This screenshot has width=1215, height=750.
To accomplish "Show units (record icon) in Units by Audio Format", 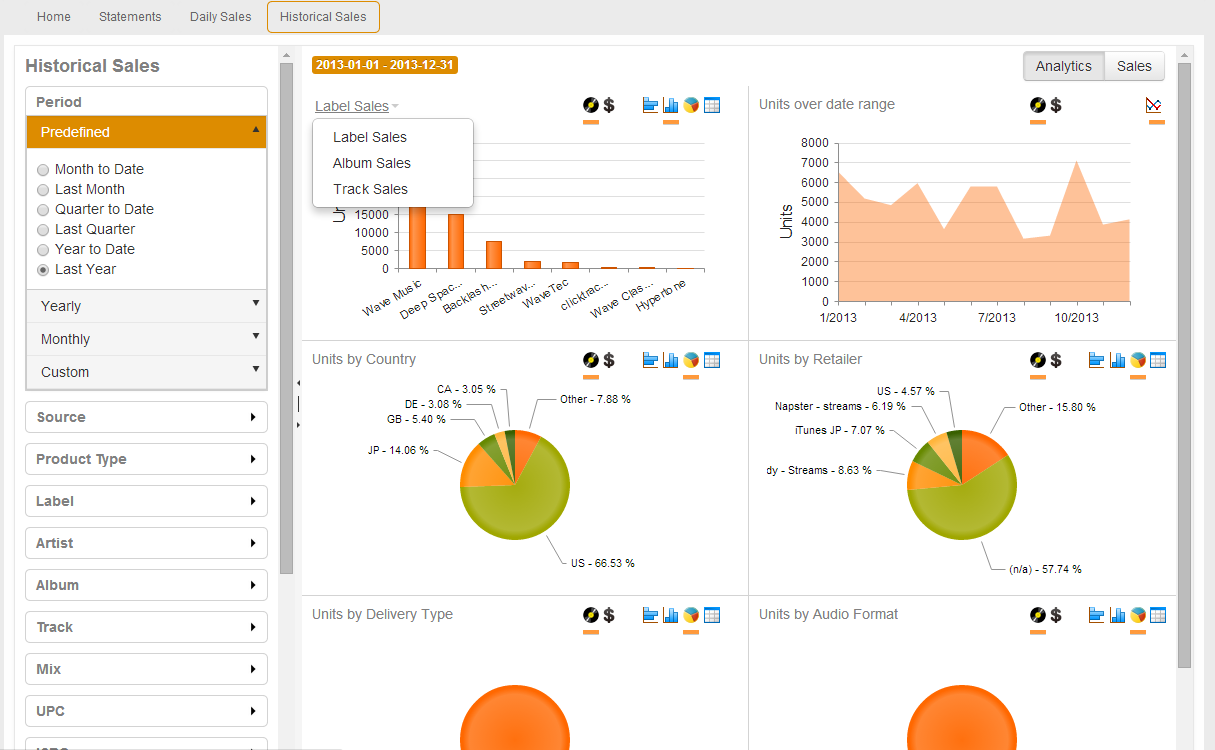I will point(1037,615).
